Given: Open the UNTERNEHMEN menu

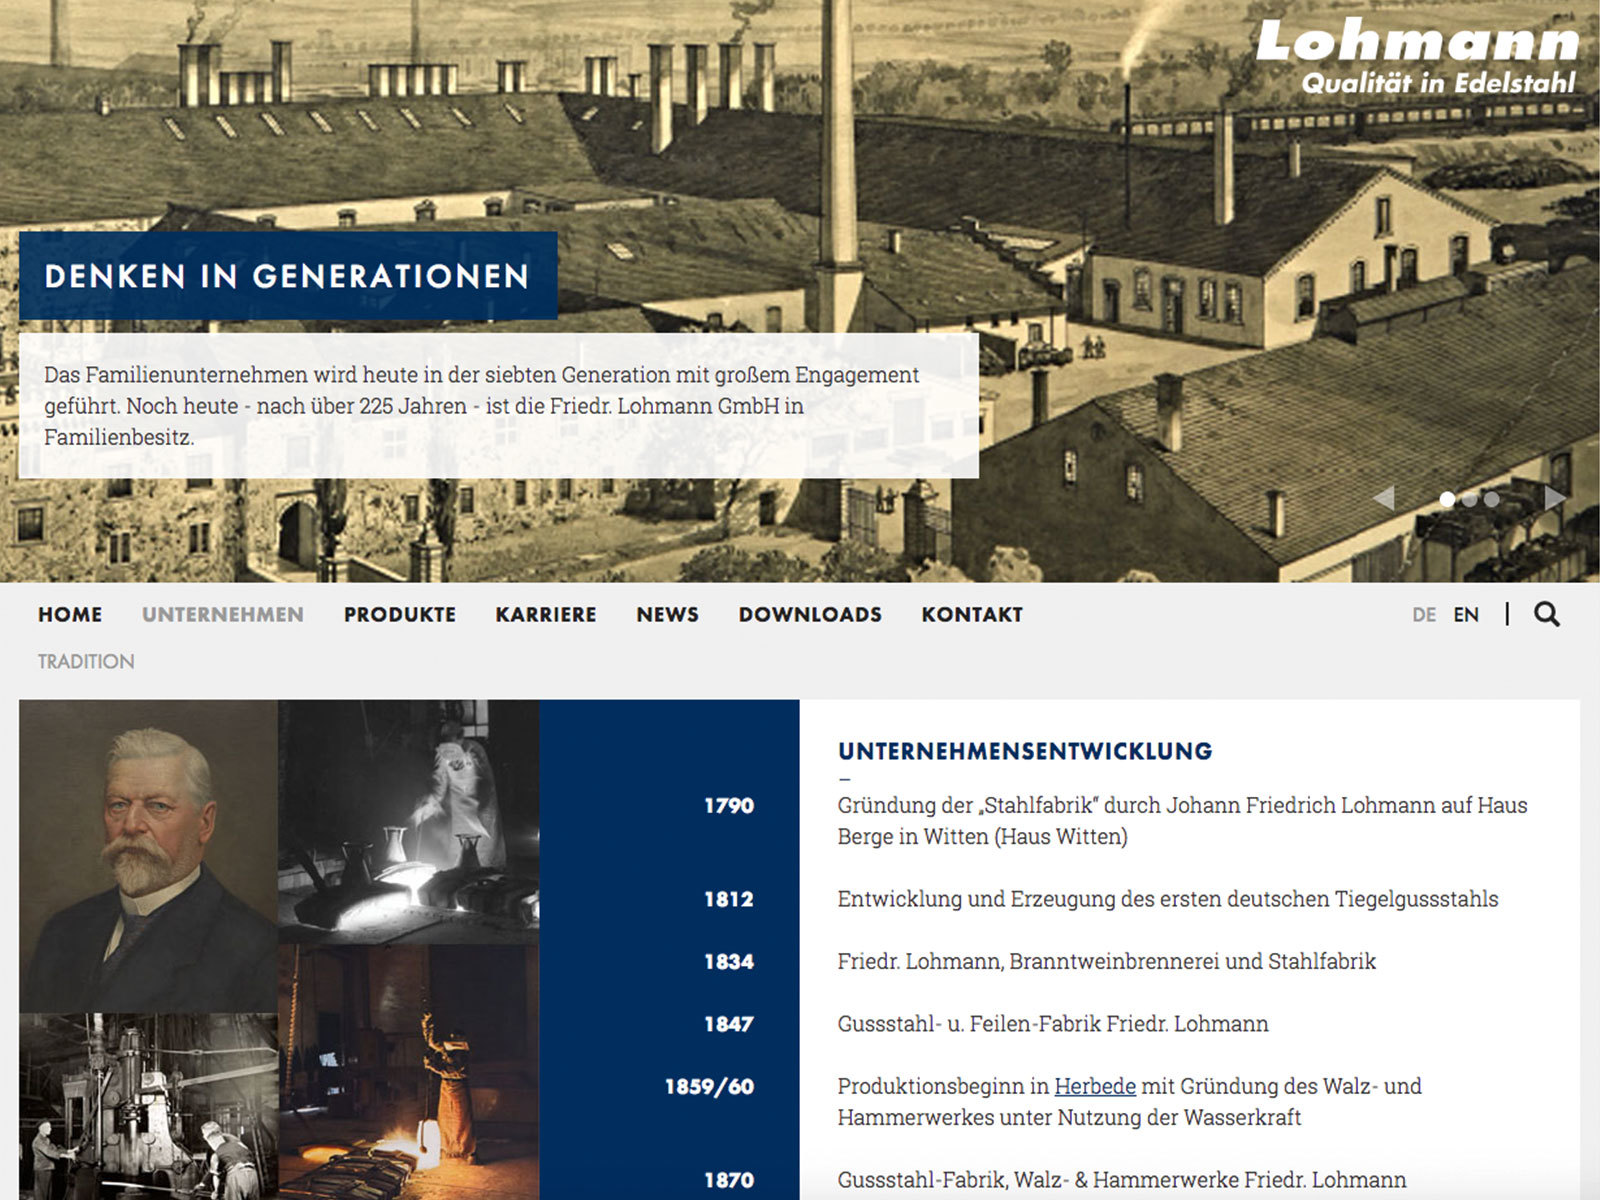Looking at the screenshot, I should pyautogui.click(x=223, y=614).
